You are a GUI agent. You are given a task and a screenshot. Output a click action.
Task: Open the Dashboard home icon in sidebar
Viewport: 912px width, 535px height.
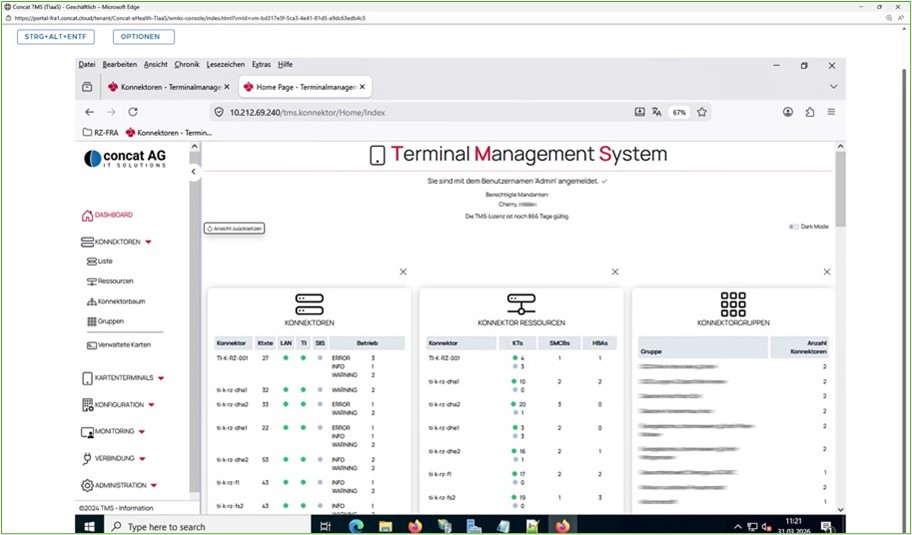(x=87, y=215)
